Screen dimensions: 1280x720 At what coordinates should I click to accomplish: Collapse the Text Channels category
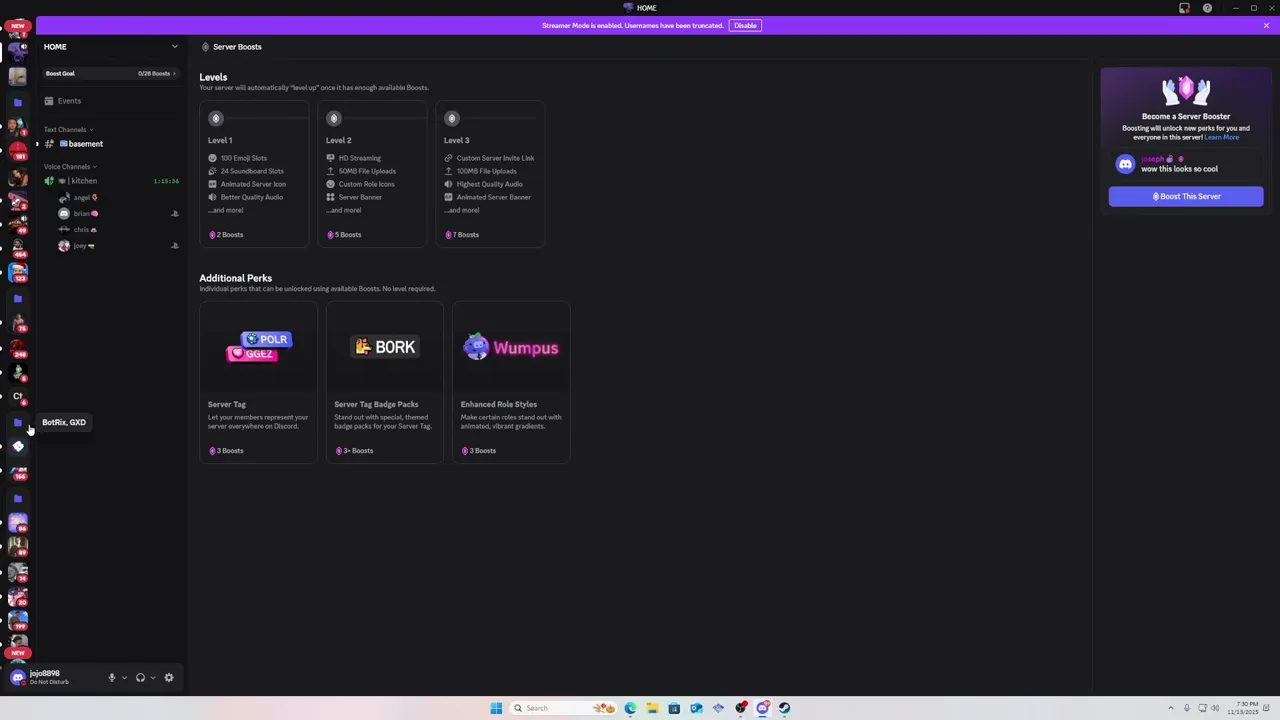coord(68,129)
